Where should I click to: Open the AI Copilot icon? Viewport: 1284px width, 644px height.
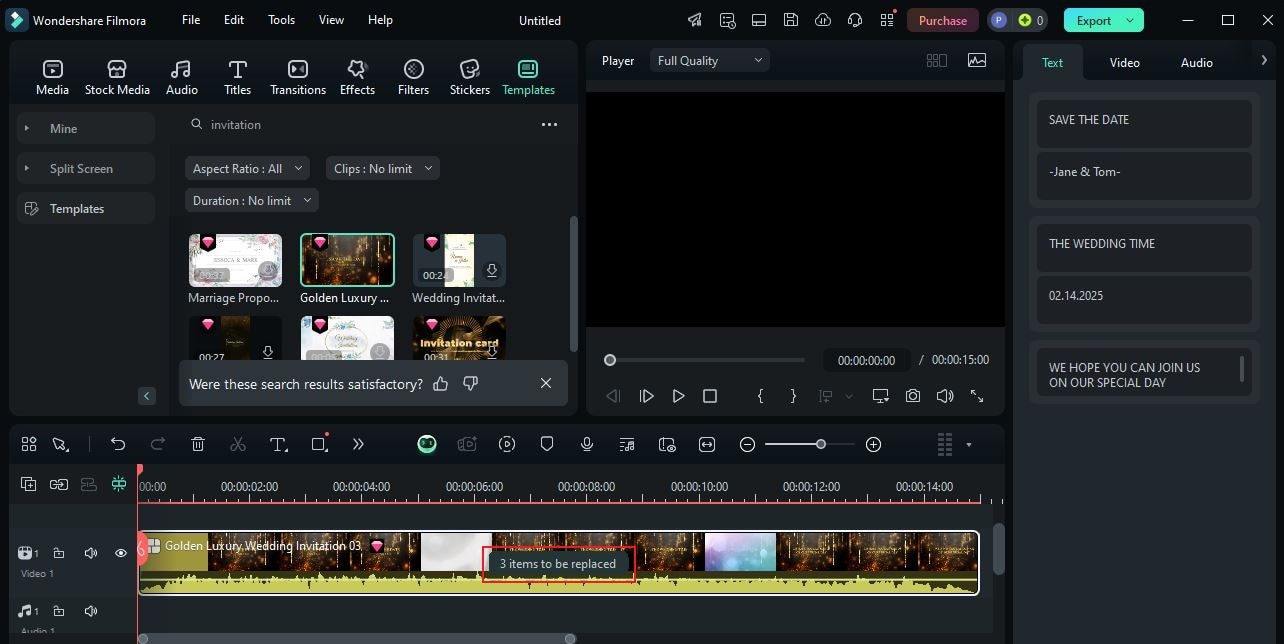pos(427,444)
